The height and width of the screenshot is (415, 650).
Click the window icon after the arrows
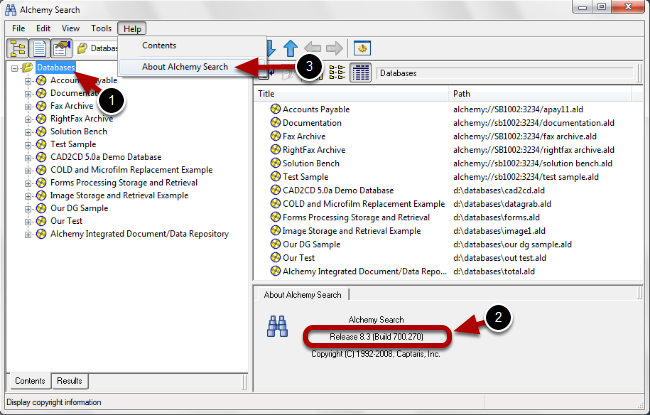pyautogui.click(x=362, y=48)
